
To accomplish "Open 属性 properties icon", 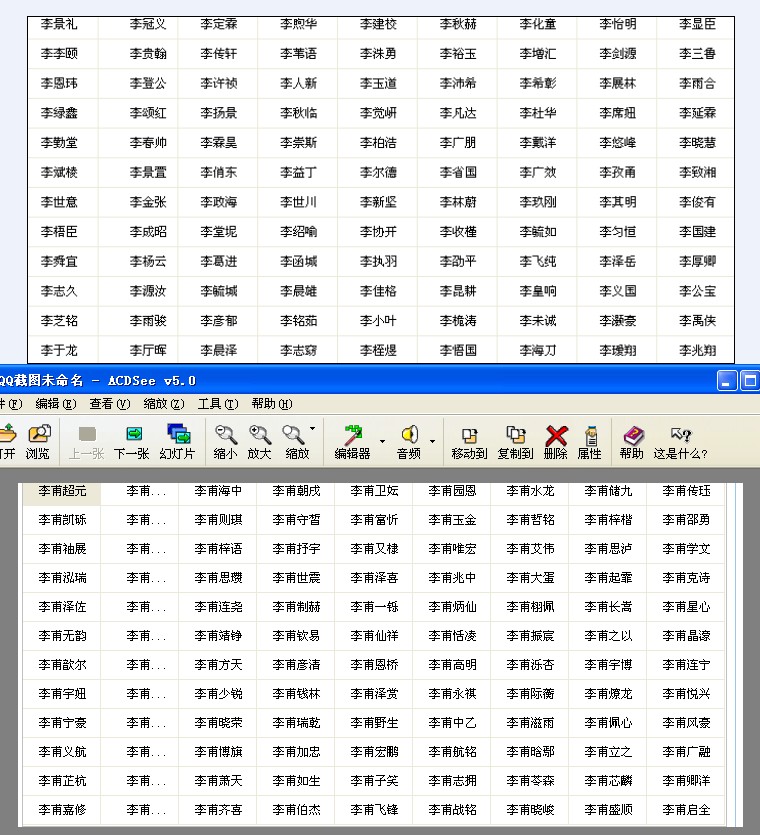I will click(590, 442).
